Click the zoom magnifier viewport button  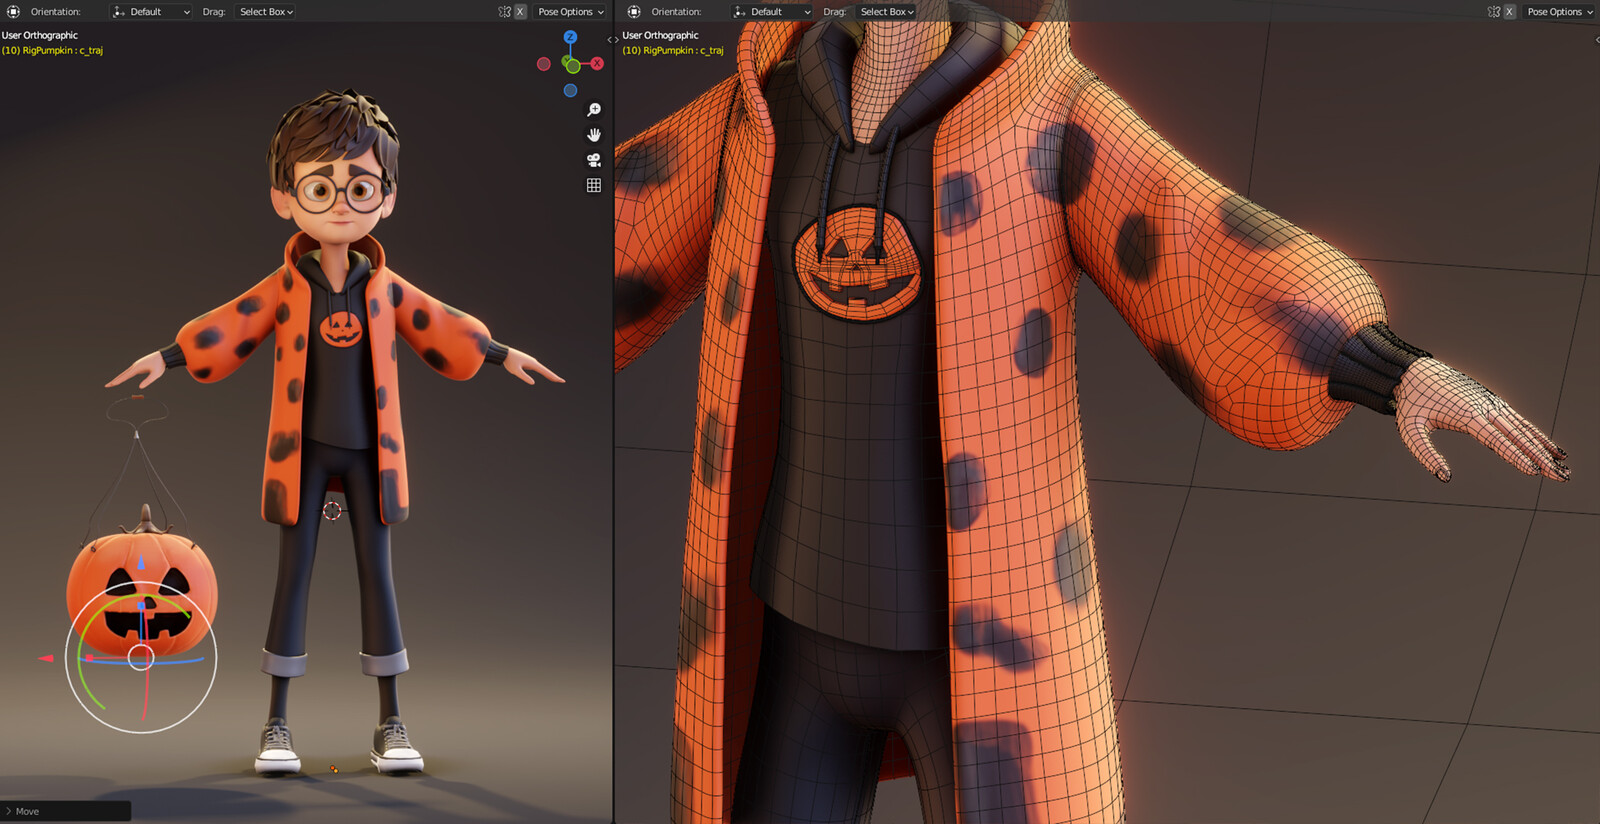pyautogui.click(x=594, y=110)
